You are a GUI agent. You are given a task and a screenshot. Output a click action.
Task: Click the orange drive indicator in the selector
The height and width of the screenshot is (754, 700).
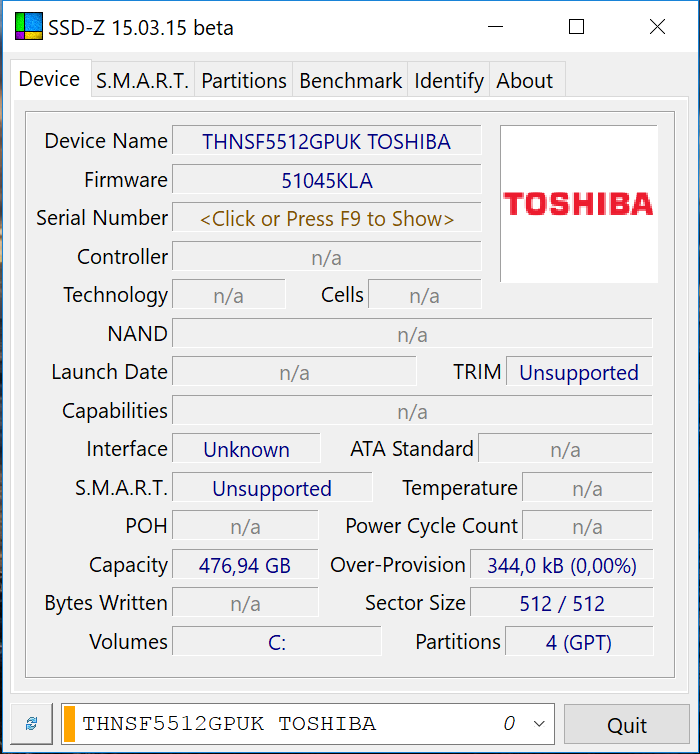70,724
